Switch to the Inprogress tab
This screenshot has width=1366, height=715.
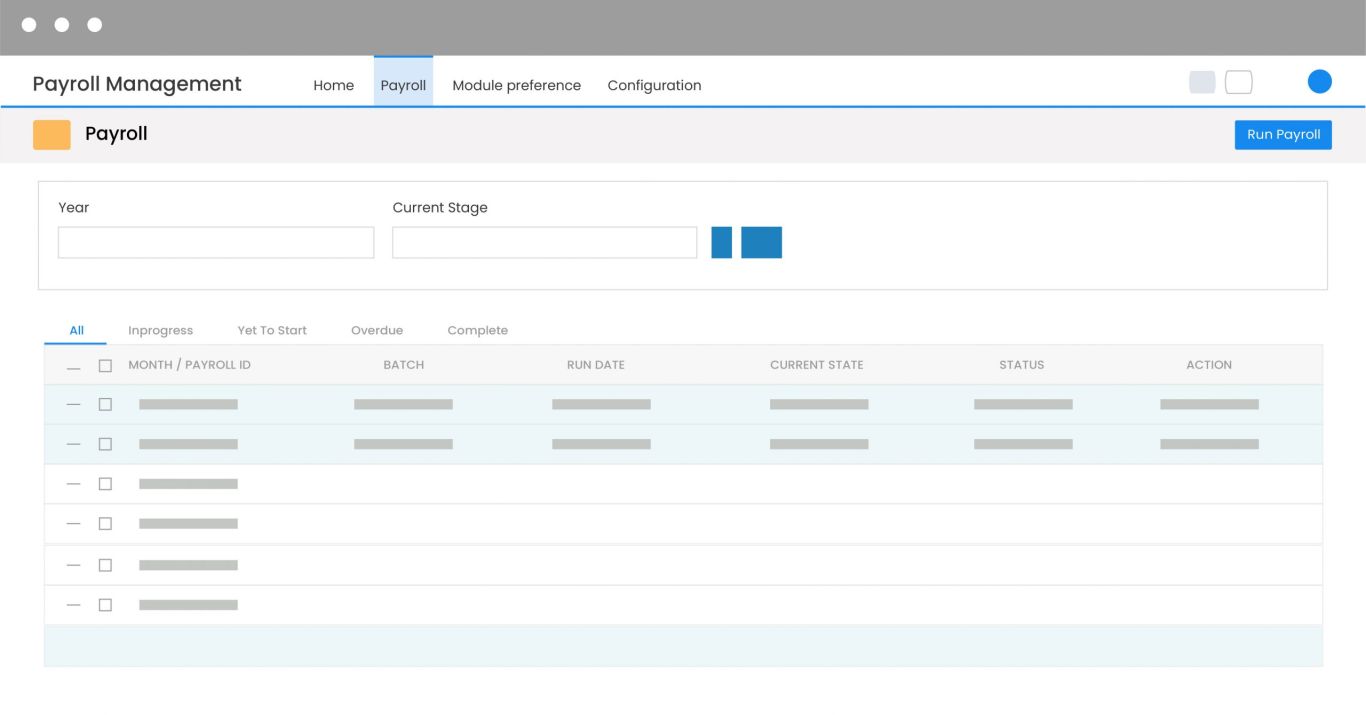tap(160, 330)
